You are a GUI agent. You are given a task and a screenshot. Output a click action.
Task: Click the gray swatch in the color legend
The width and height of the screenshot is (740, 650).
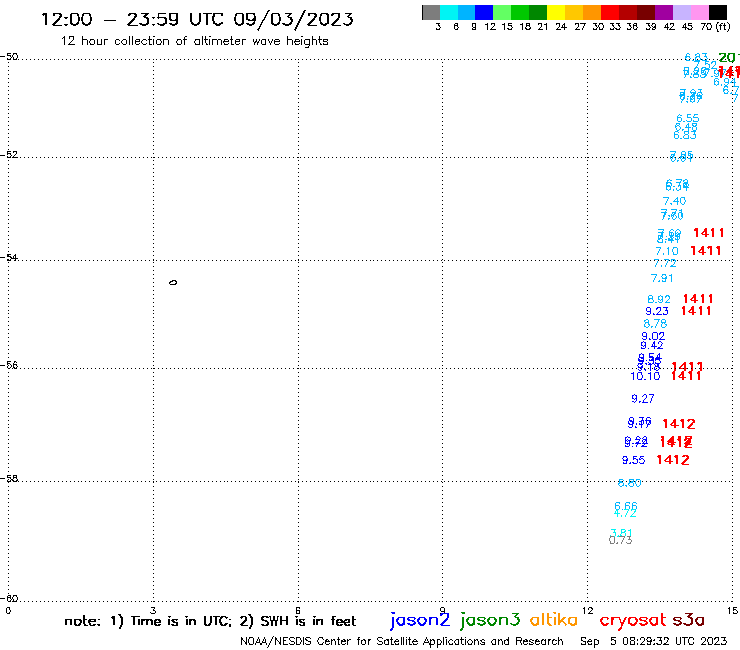(x=431, y=13)
